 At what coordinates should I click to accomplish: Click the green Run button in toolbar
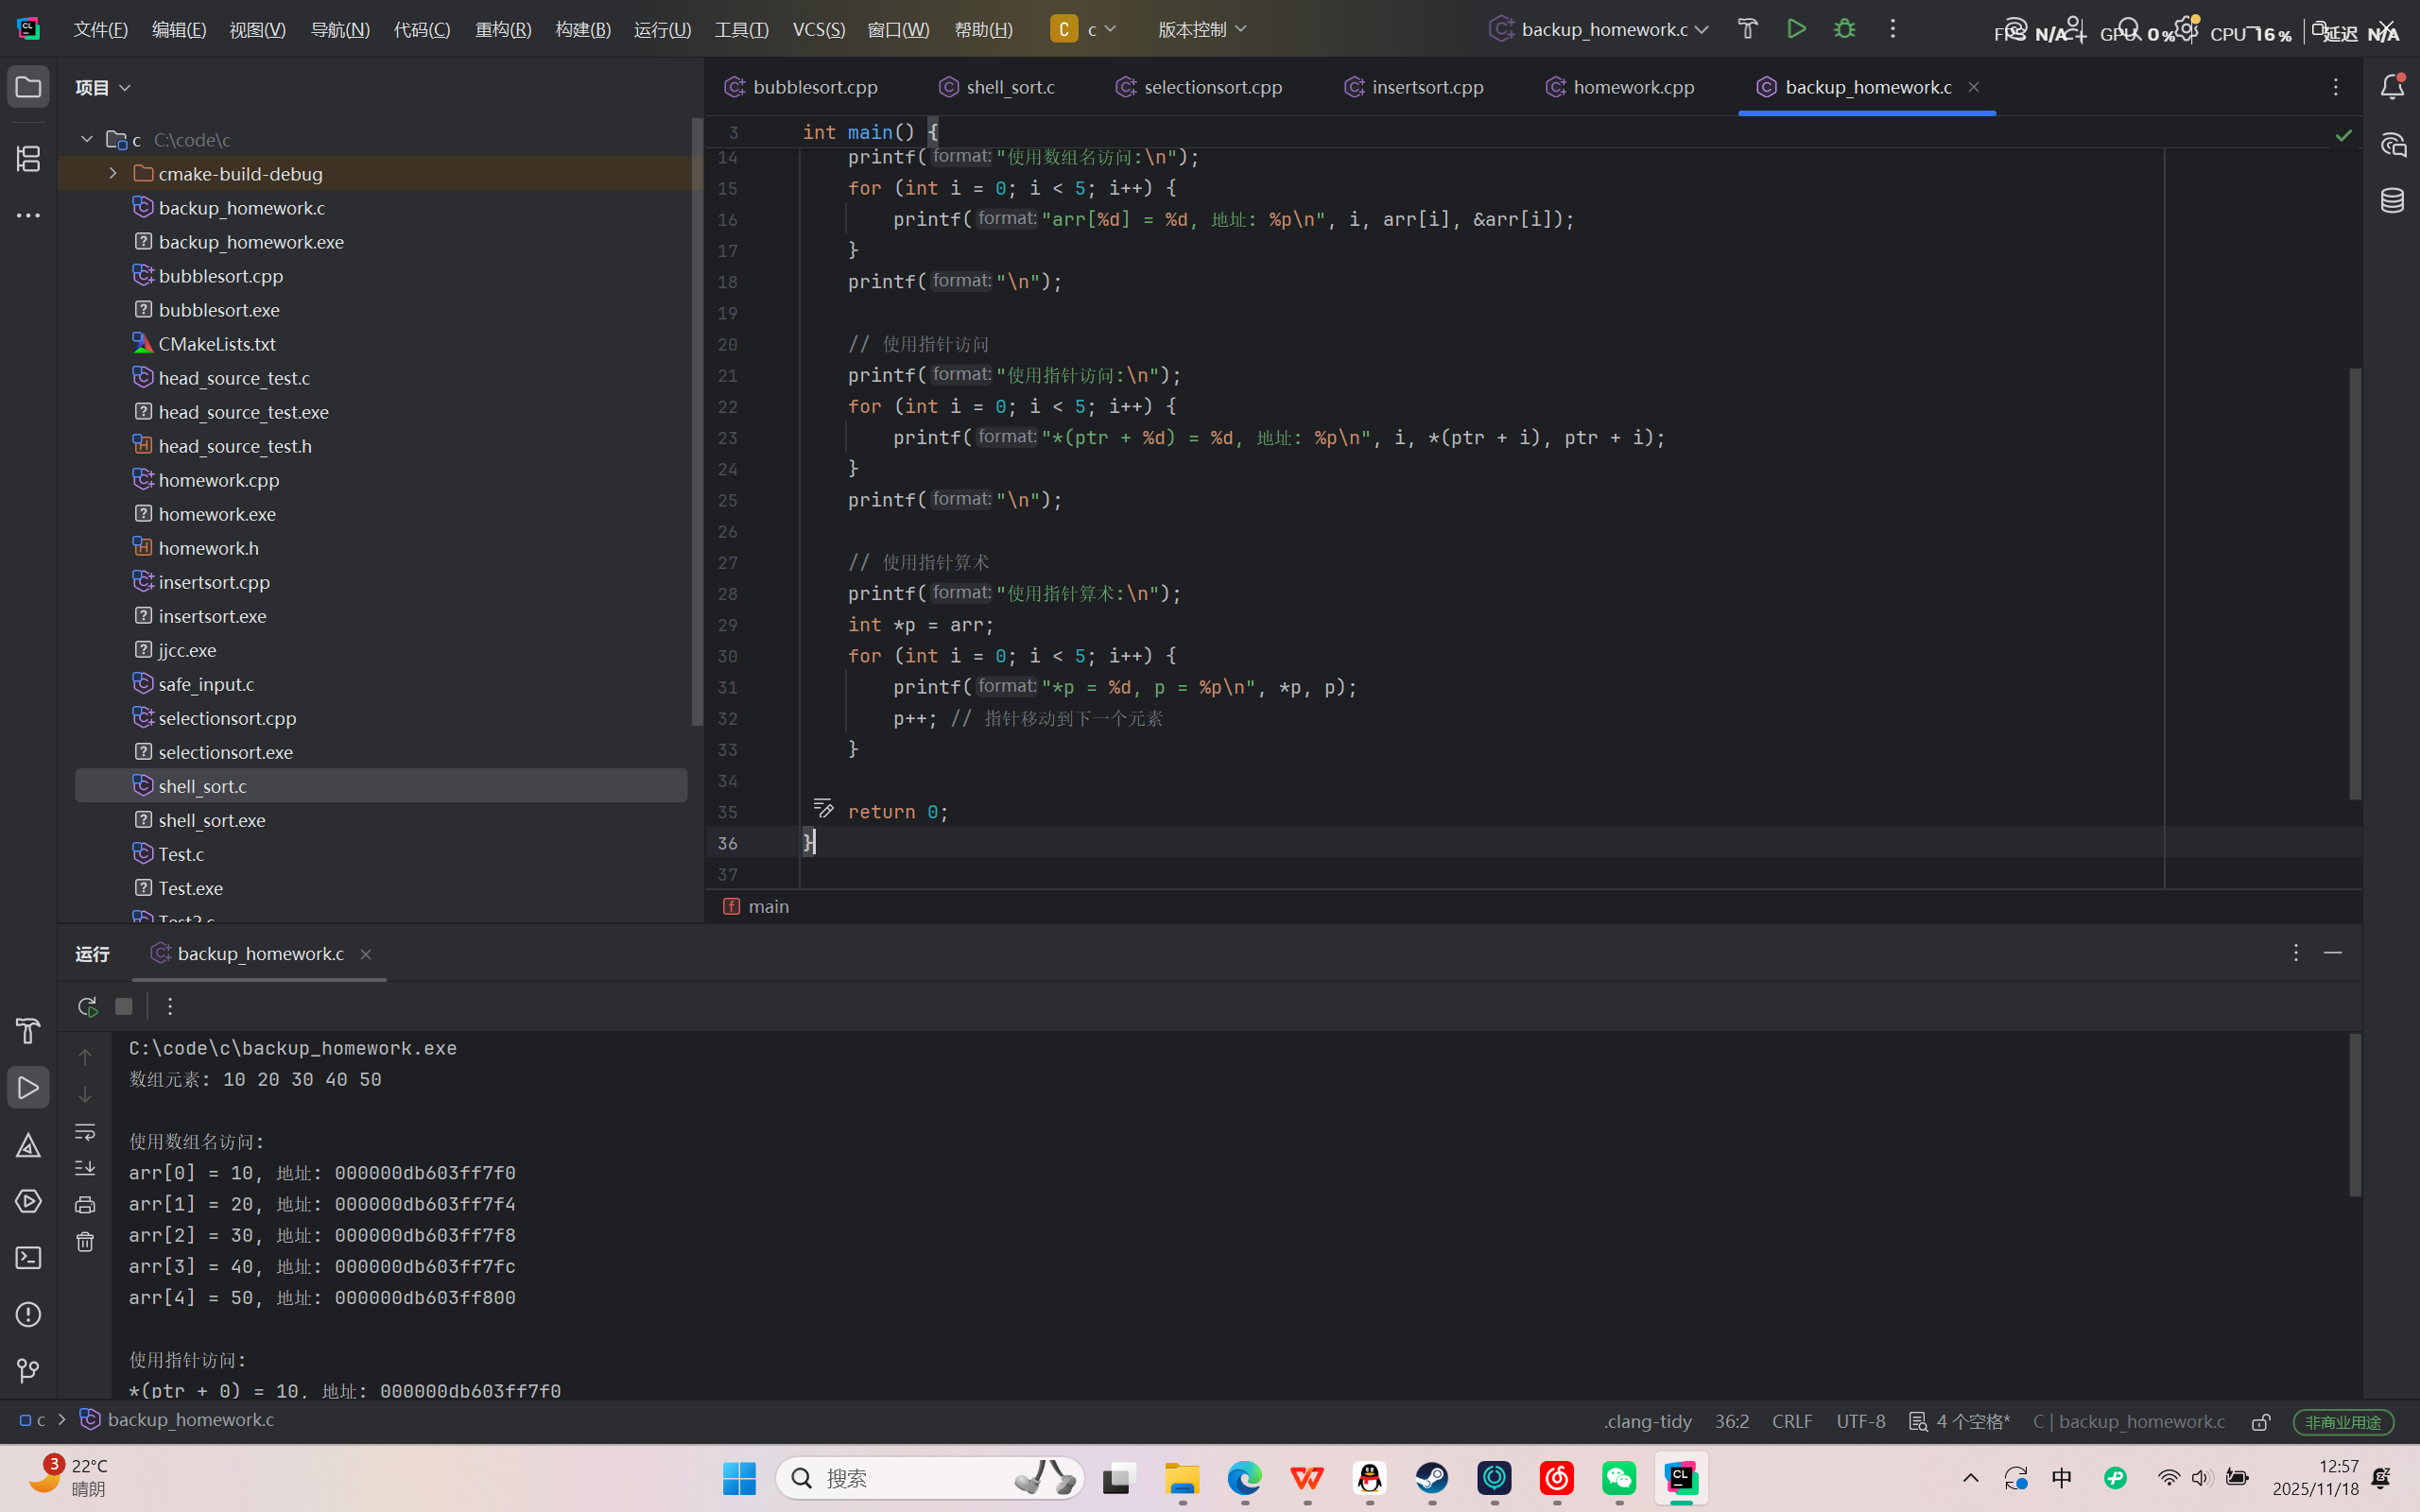point(1796,29)
